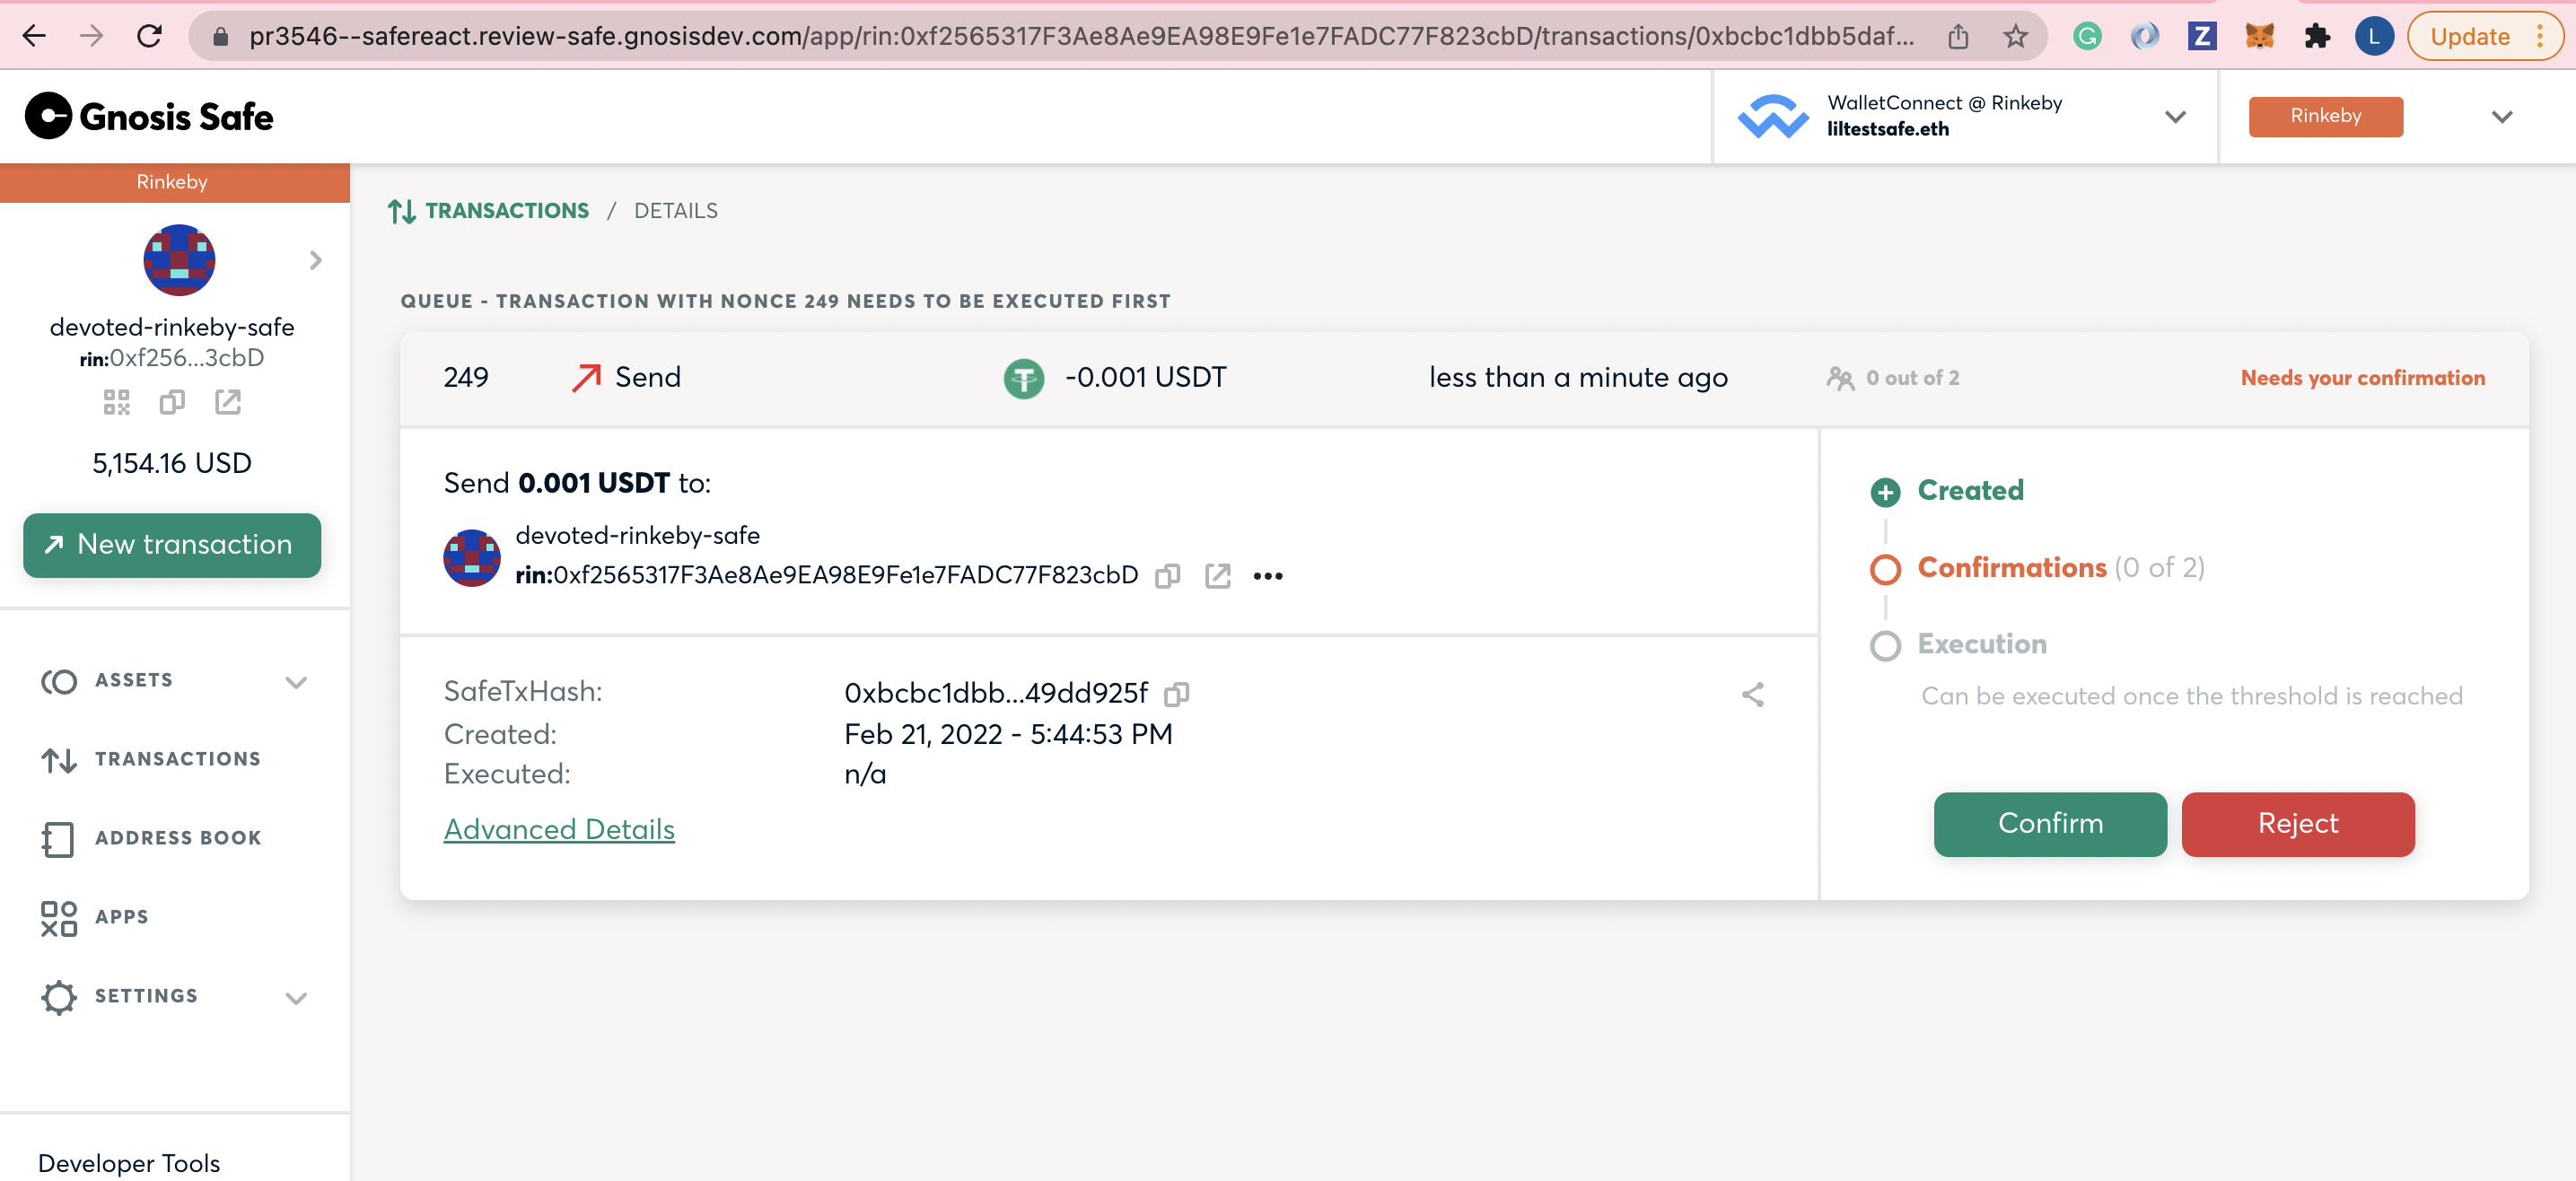
Task: Click the Transactions breadcrumb link
Action: click(x=506, y=211)
